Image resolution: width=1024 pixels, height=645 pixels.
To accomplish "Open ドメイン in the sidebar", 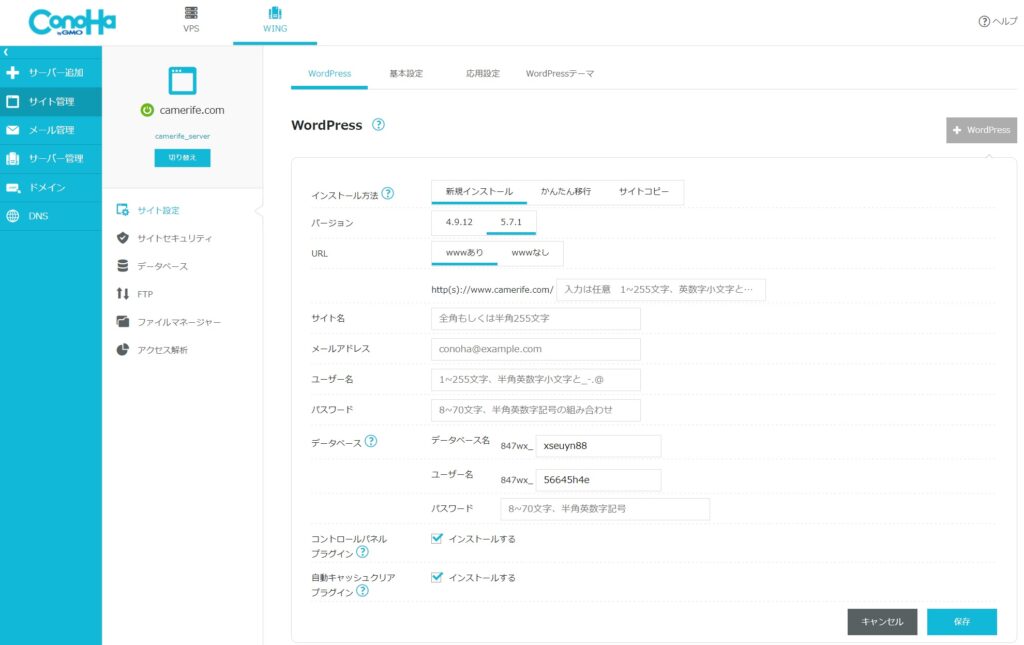I will [51, 187].
